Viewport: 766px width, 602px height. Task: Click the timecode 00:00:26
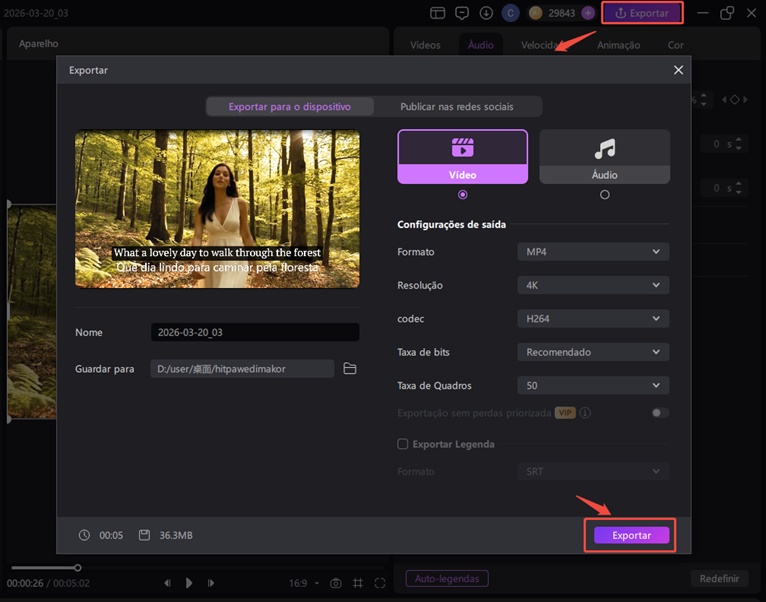[25, 583]
